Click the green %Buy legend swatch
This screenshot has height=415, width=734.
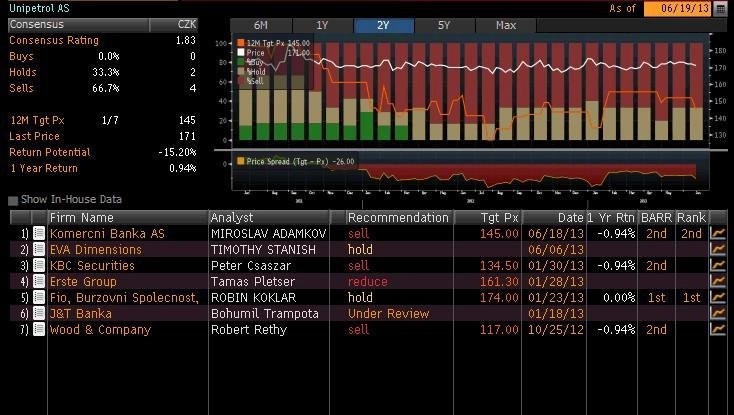pos(241,62)
